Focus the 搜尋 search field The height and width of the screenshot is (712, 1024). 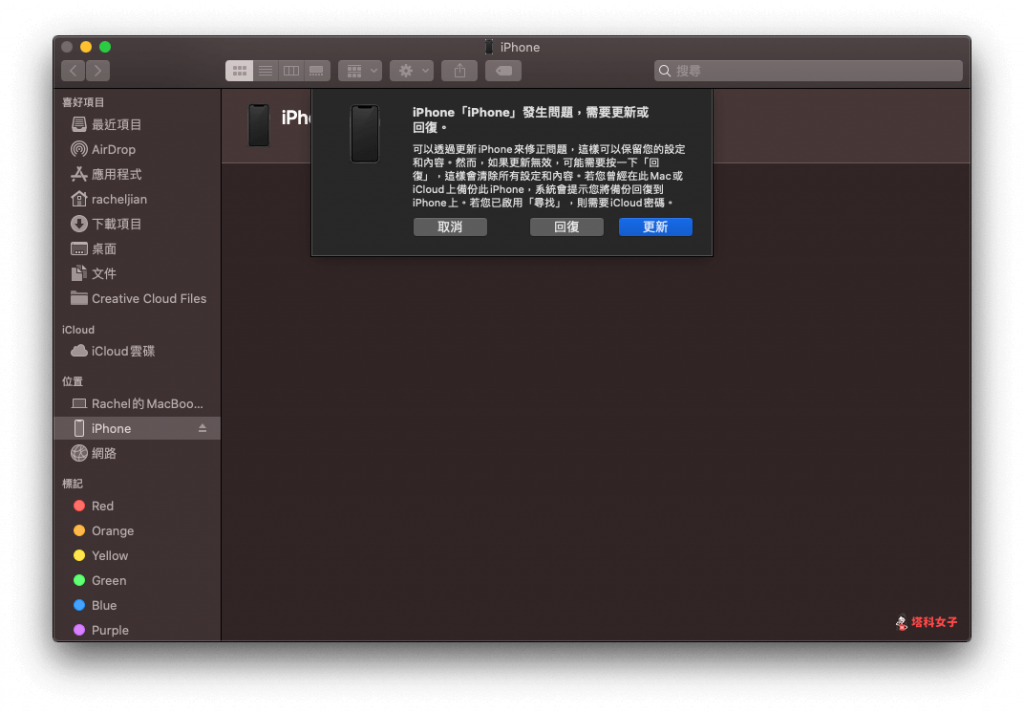click(808, 71)
